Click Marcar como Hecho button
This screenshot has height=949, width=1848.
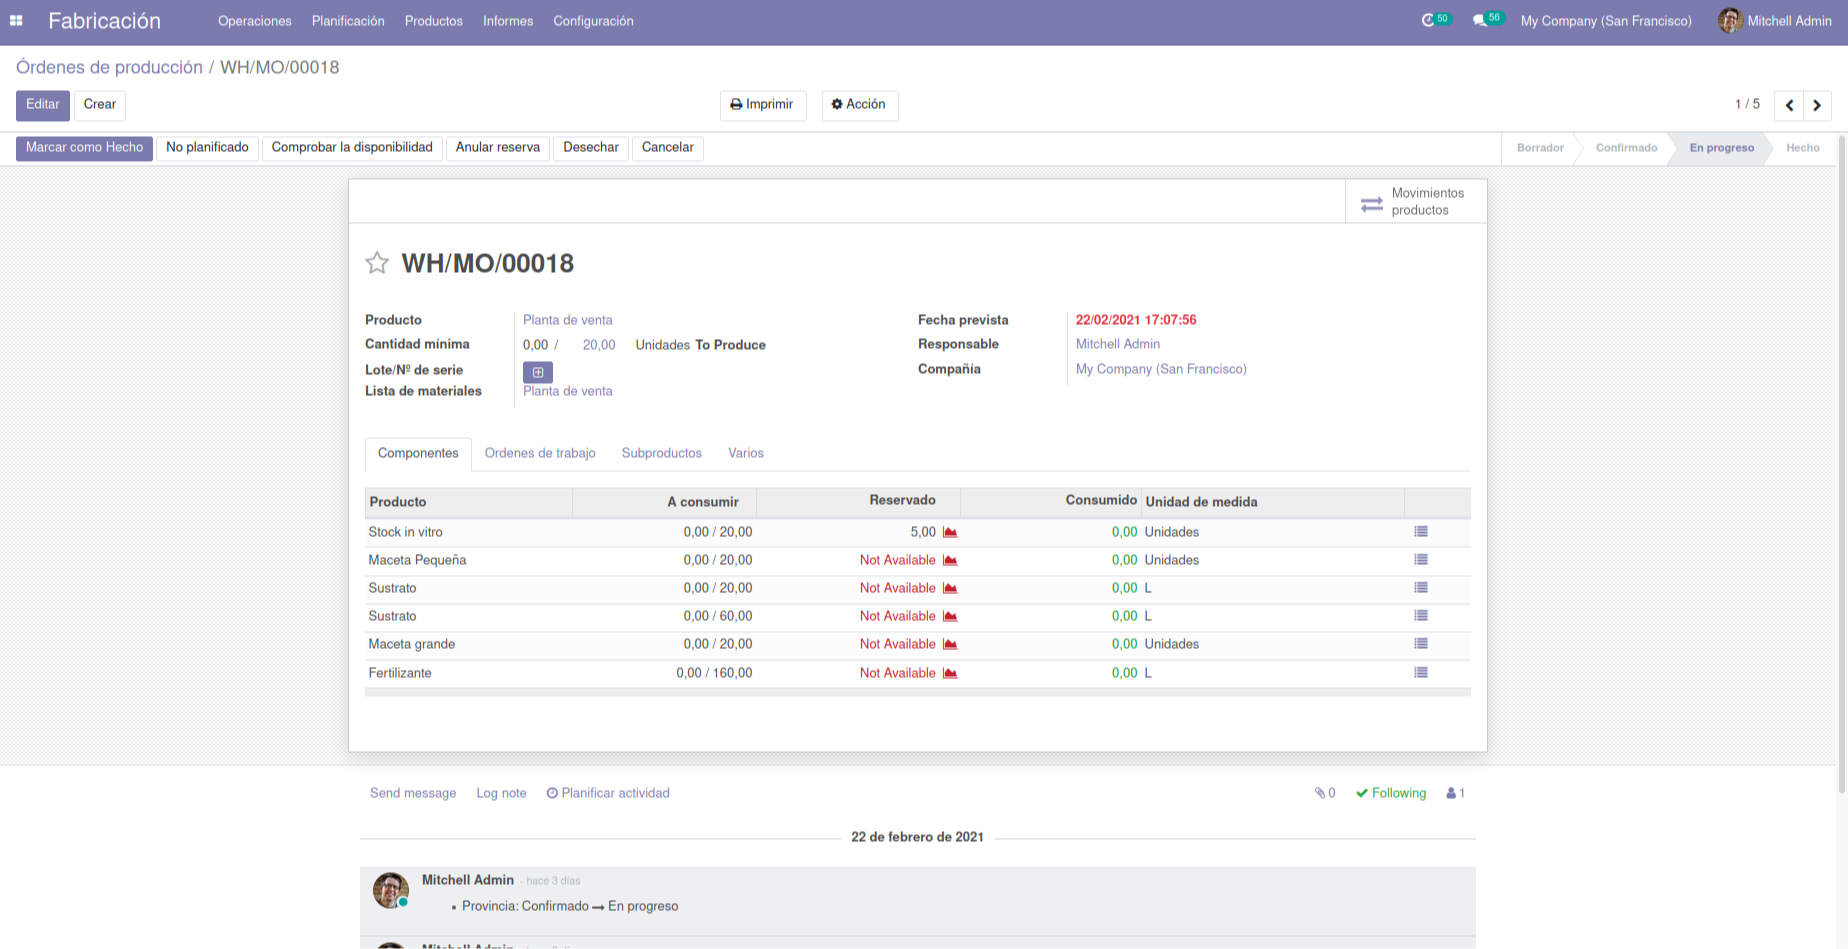[85, 148]
